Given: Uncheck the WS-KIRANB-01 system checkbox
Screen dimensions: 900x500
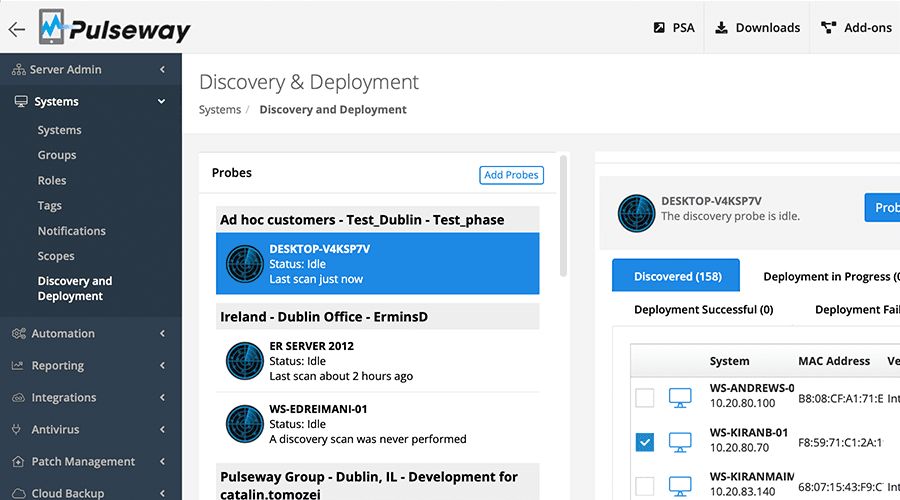Looking at the screenshot, I should click(x=645, y=442).
